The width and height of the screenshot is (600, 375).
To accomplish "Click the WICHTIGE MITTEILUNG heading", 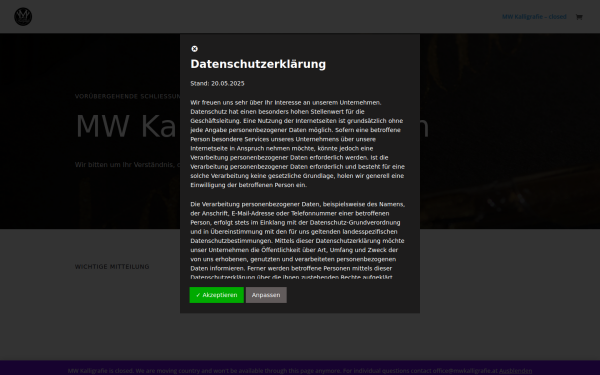I will (112, 267).
